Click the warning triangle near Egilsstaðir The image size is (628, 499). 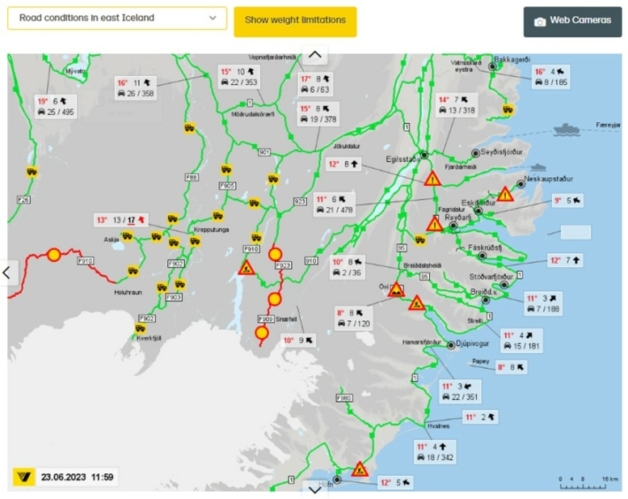tap(433, 179)
